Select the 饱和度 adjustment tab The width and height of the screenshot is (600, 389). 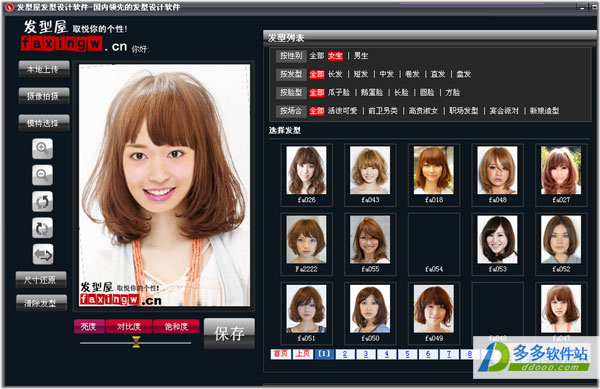click(176, 326)
